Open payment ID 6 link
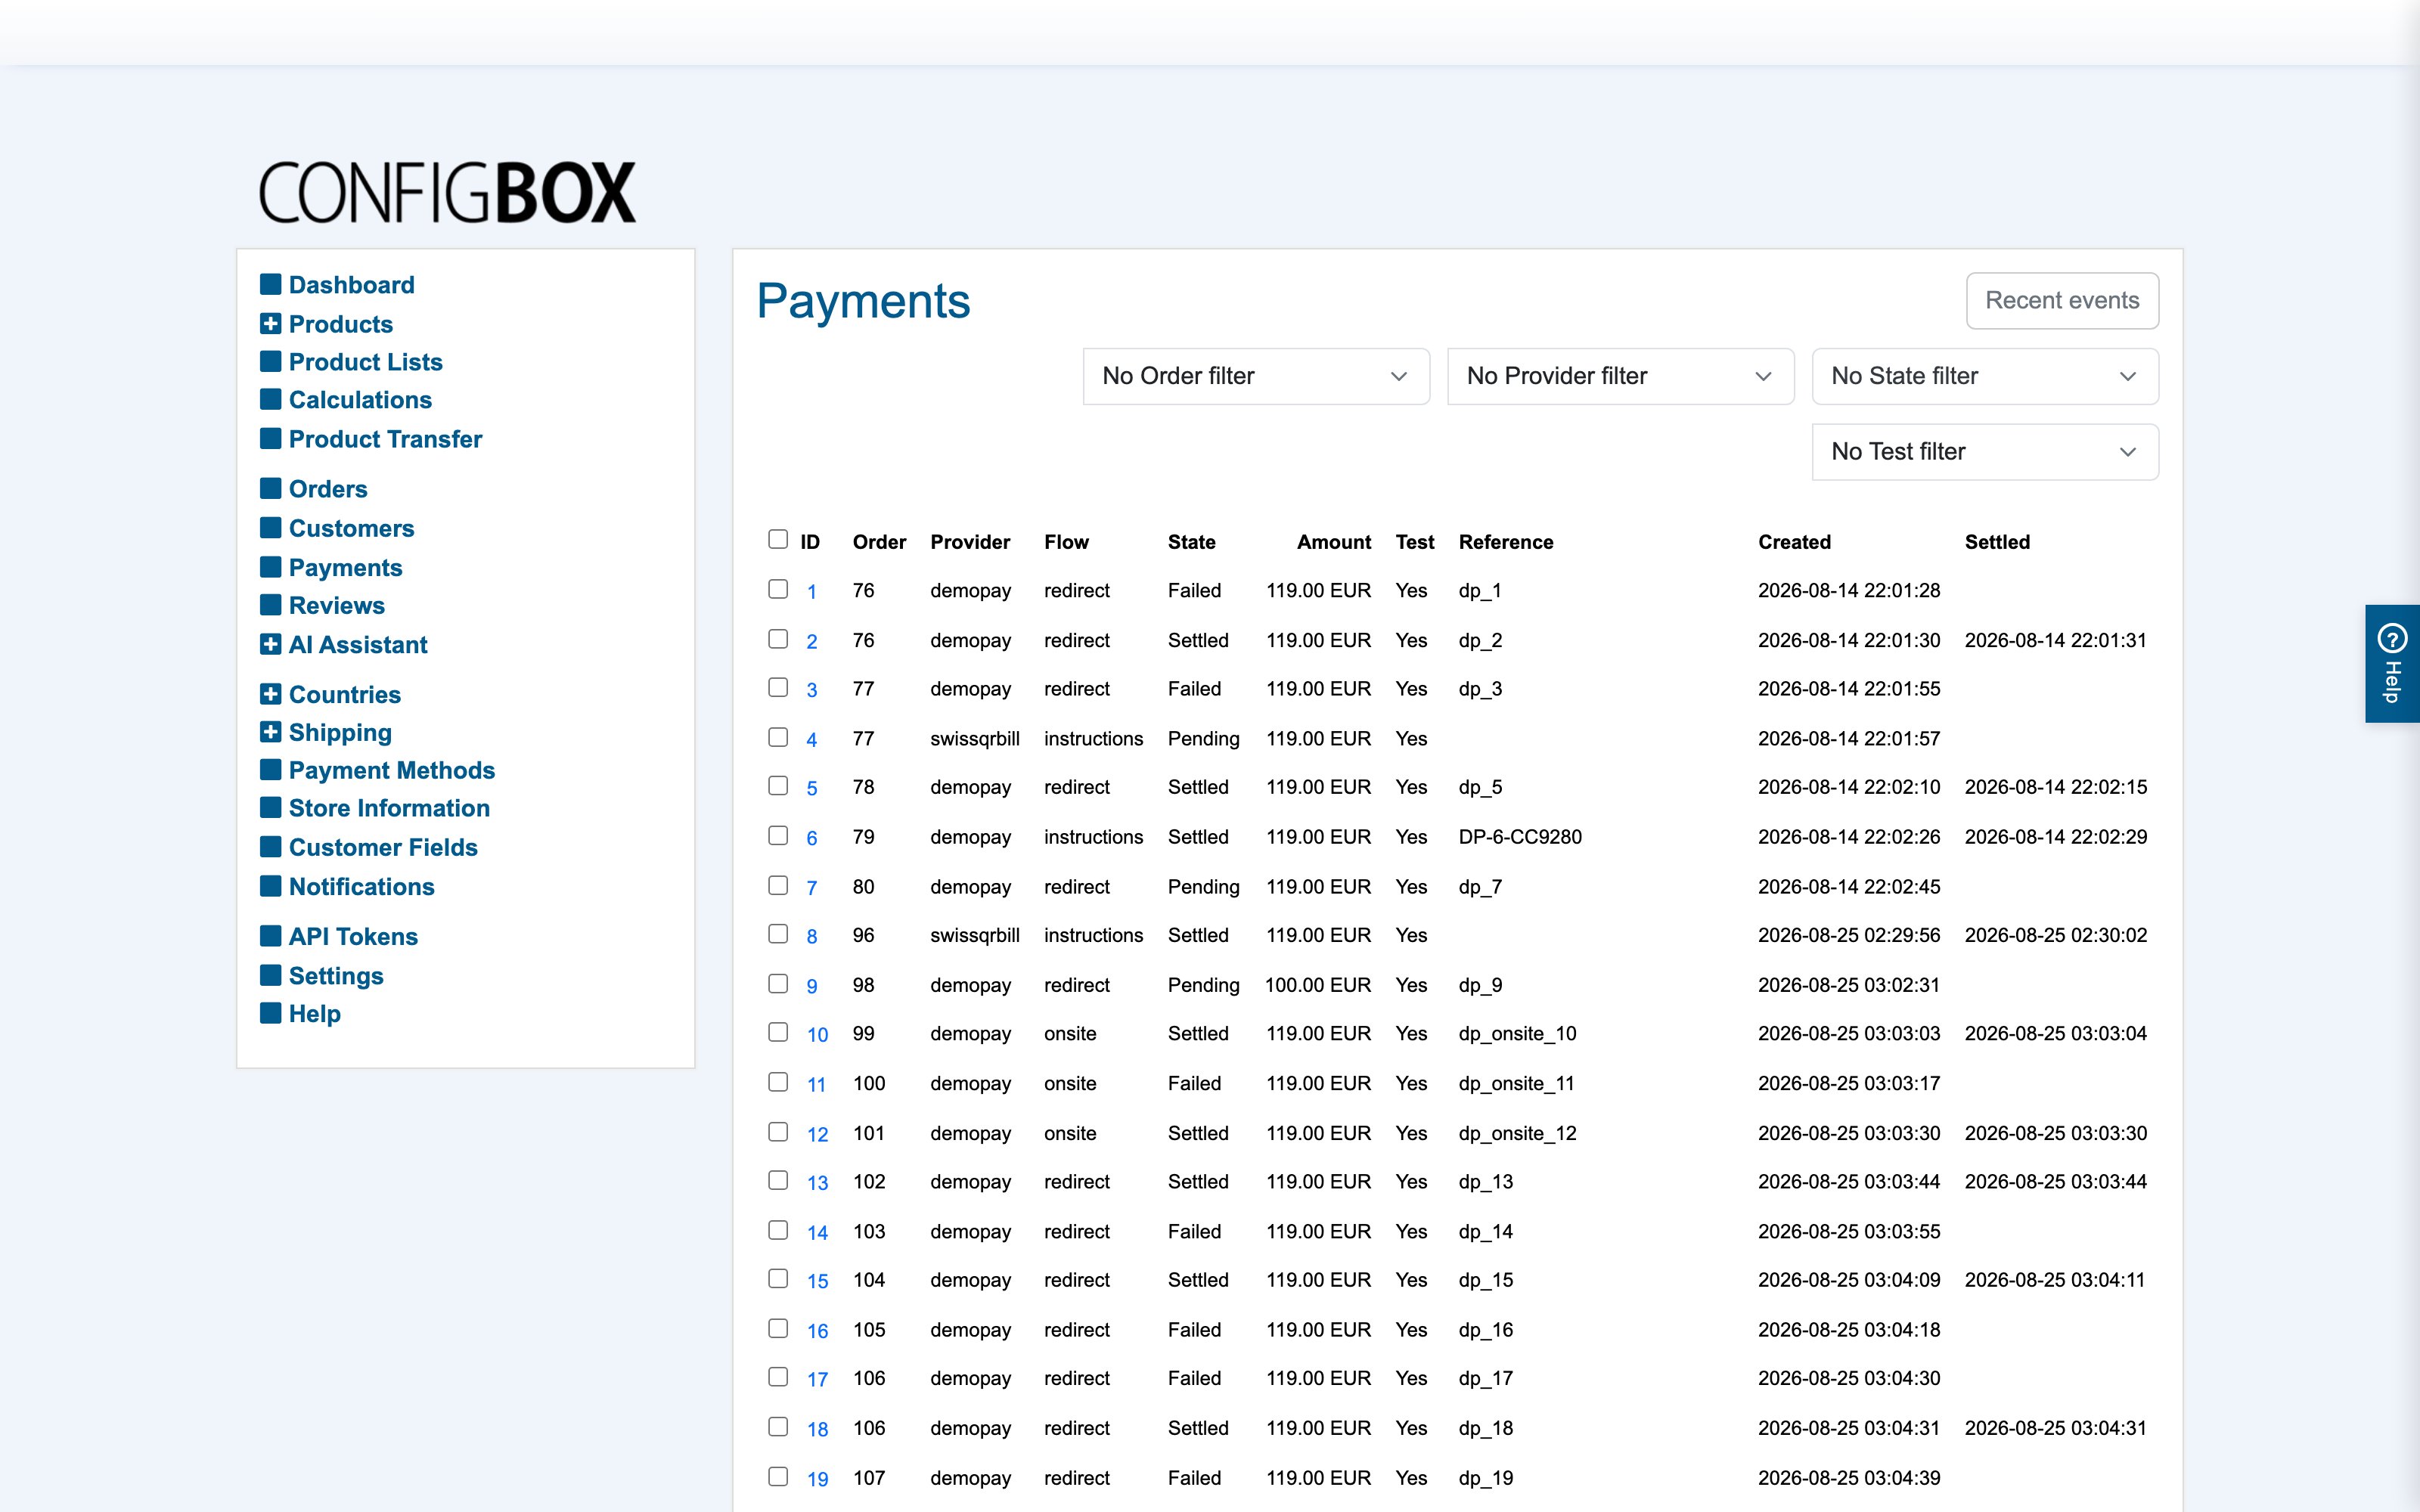 coord(812,838)
